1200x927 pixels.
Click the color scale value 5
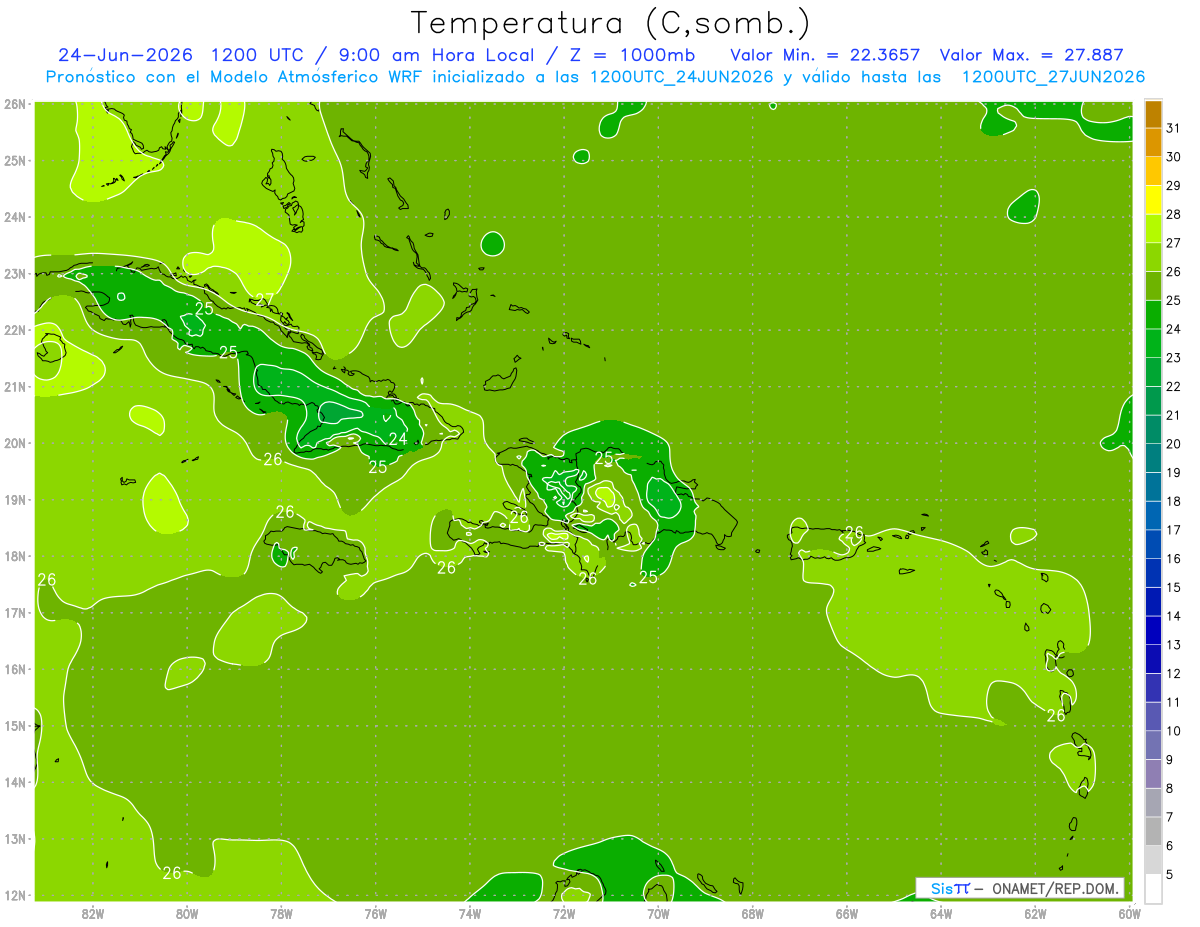coord(1170,874)
